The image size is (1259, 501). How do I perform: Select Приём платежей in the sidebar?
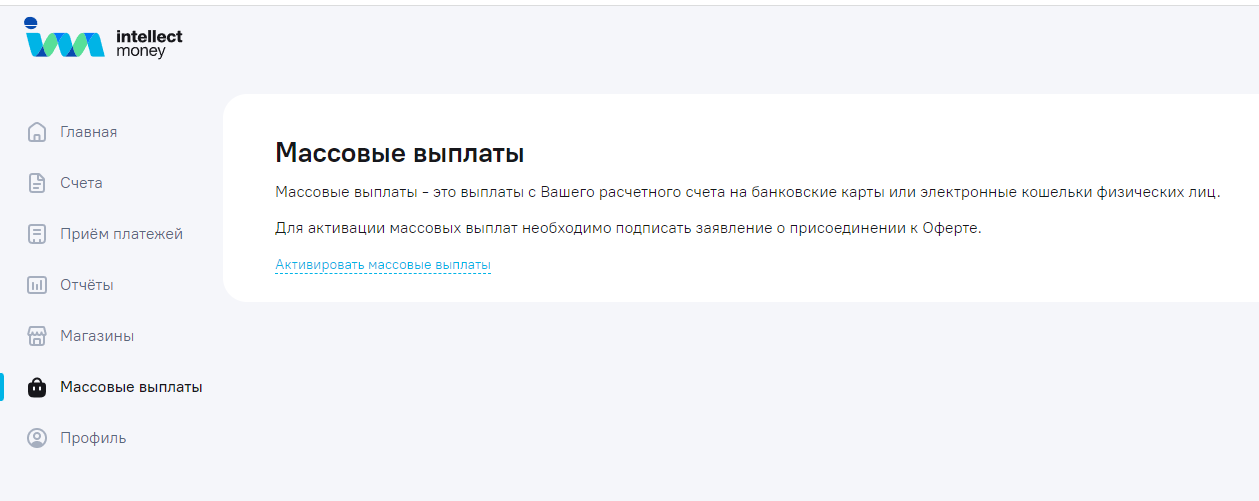coord(121,234)
